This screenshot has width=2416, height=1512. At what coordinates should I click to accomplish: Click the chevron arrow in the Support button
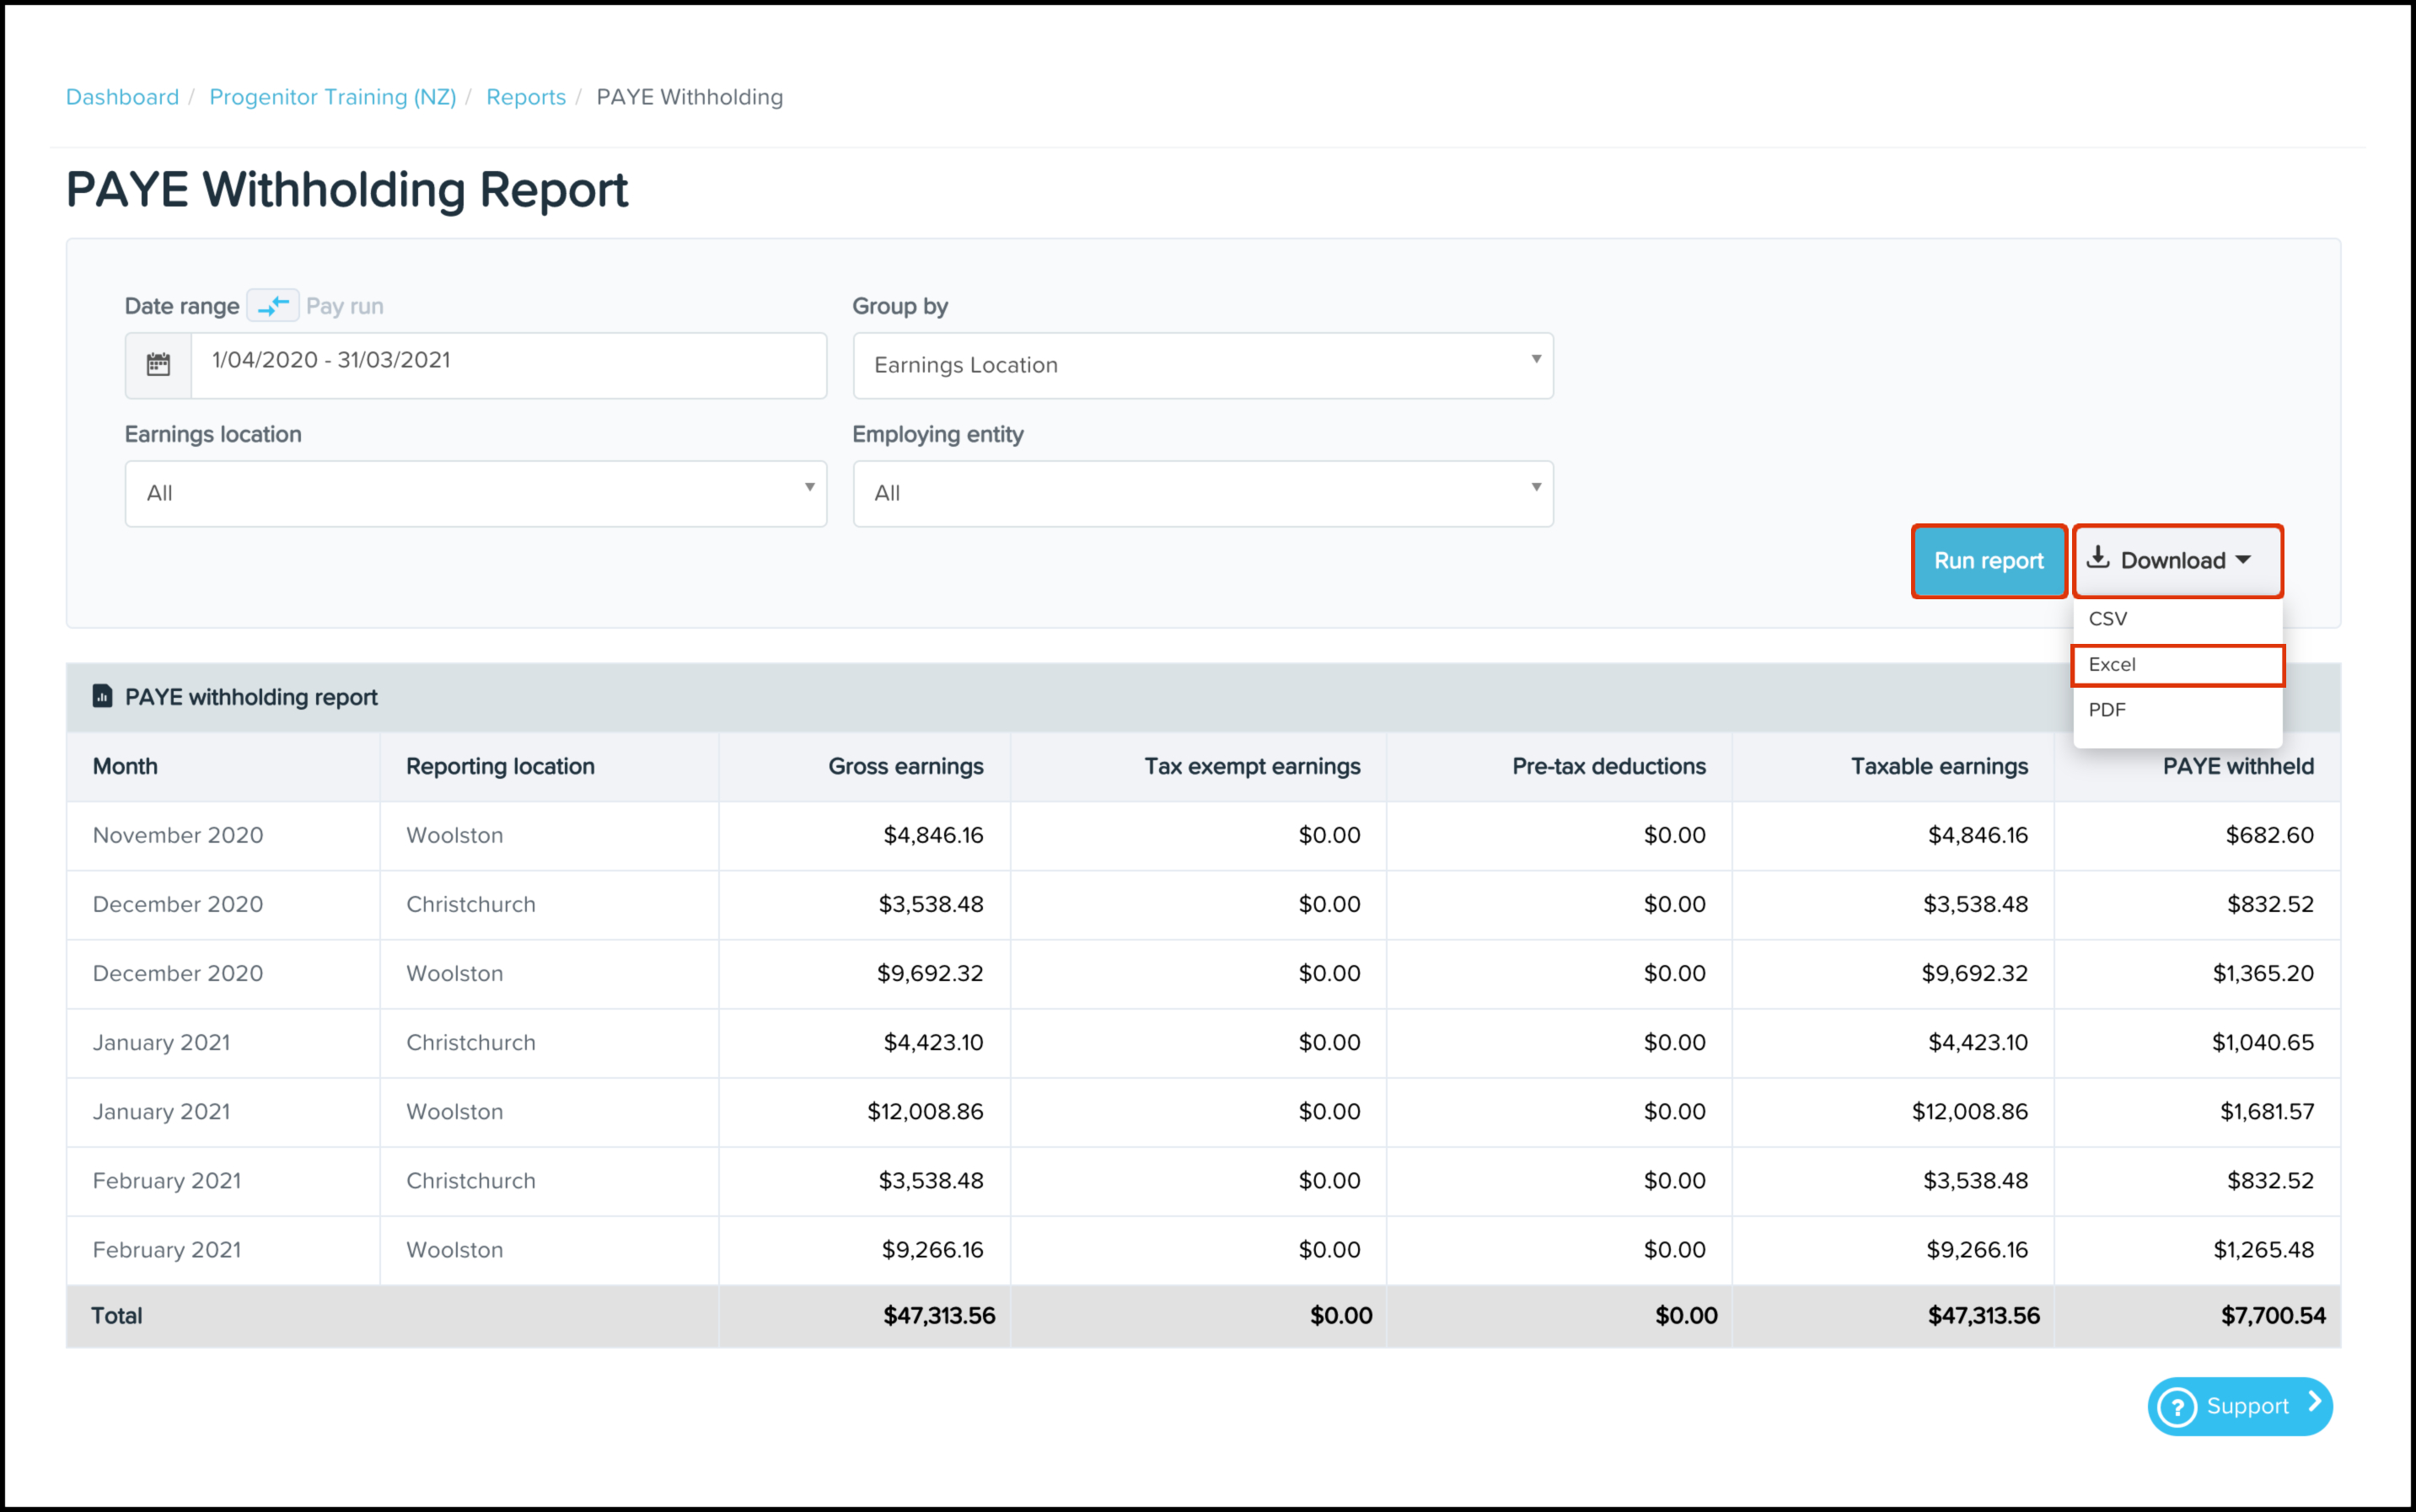click(x=2315, y=1406)
